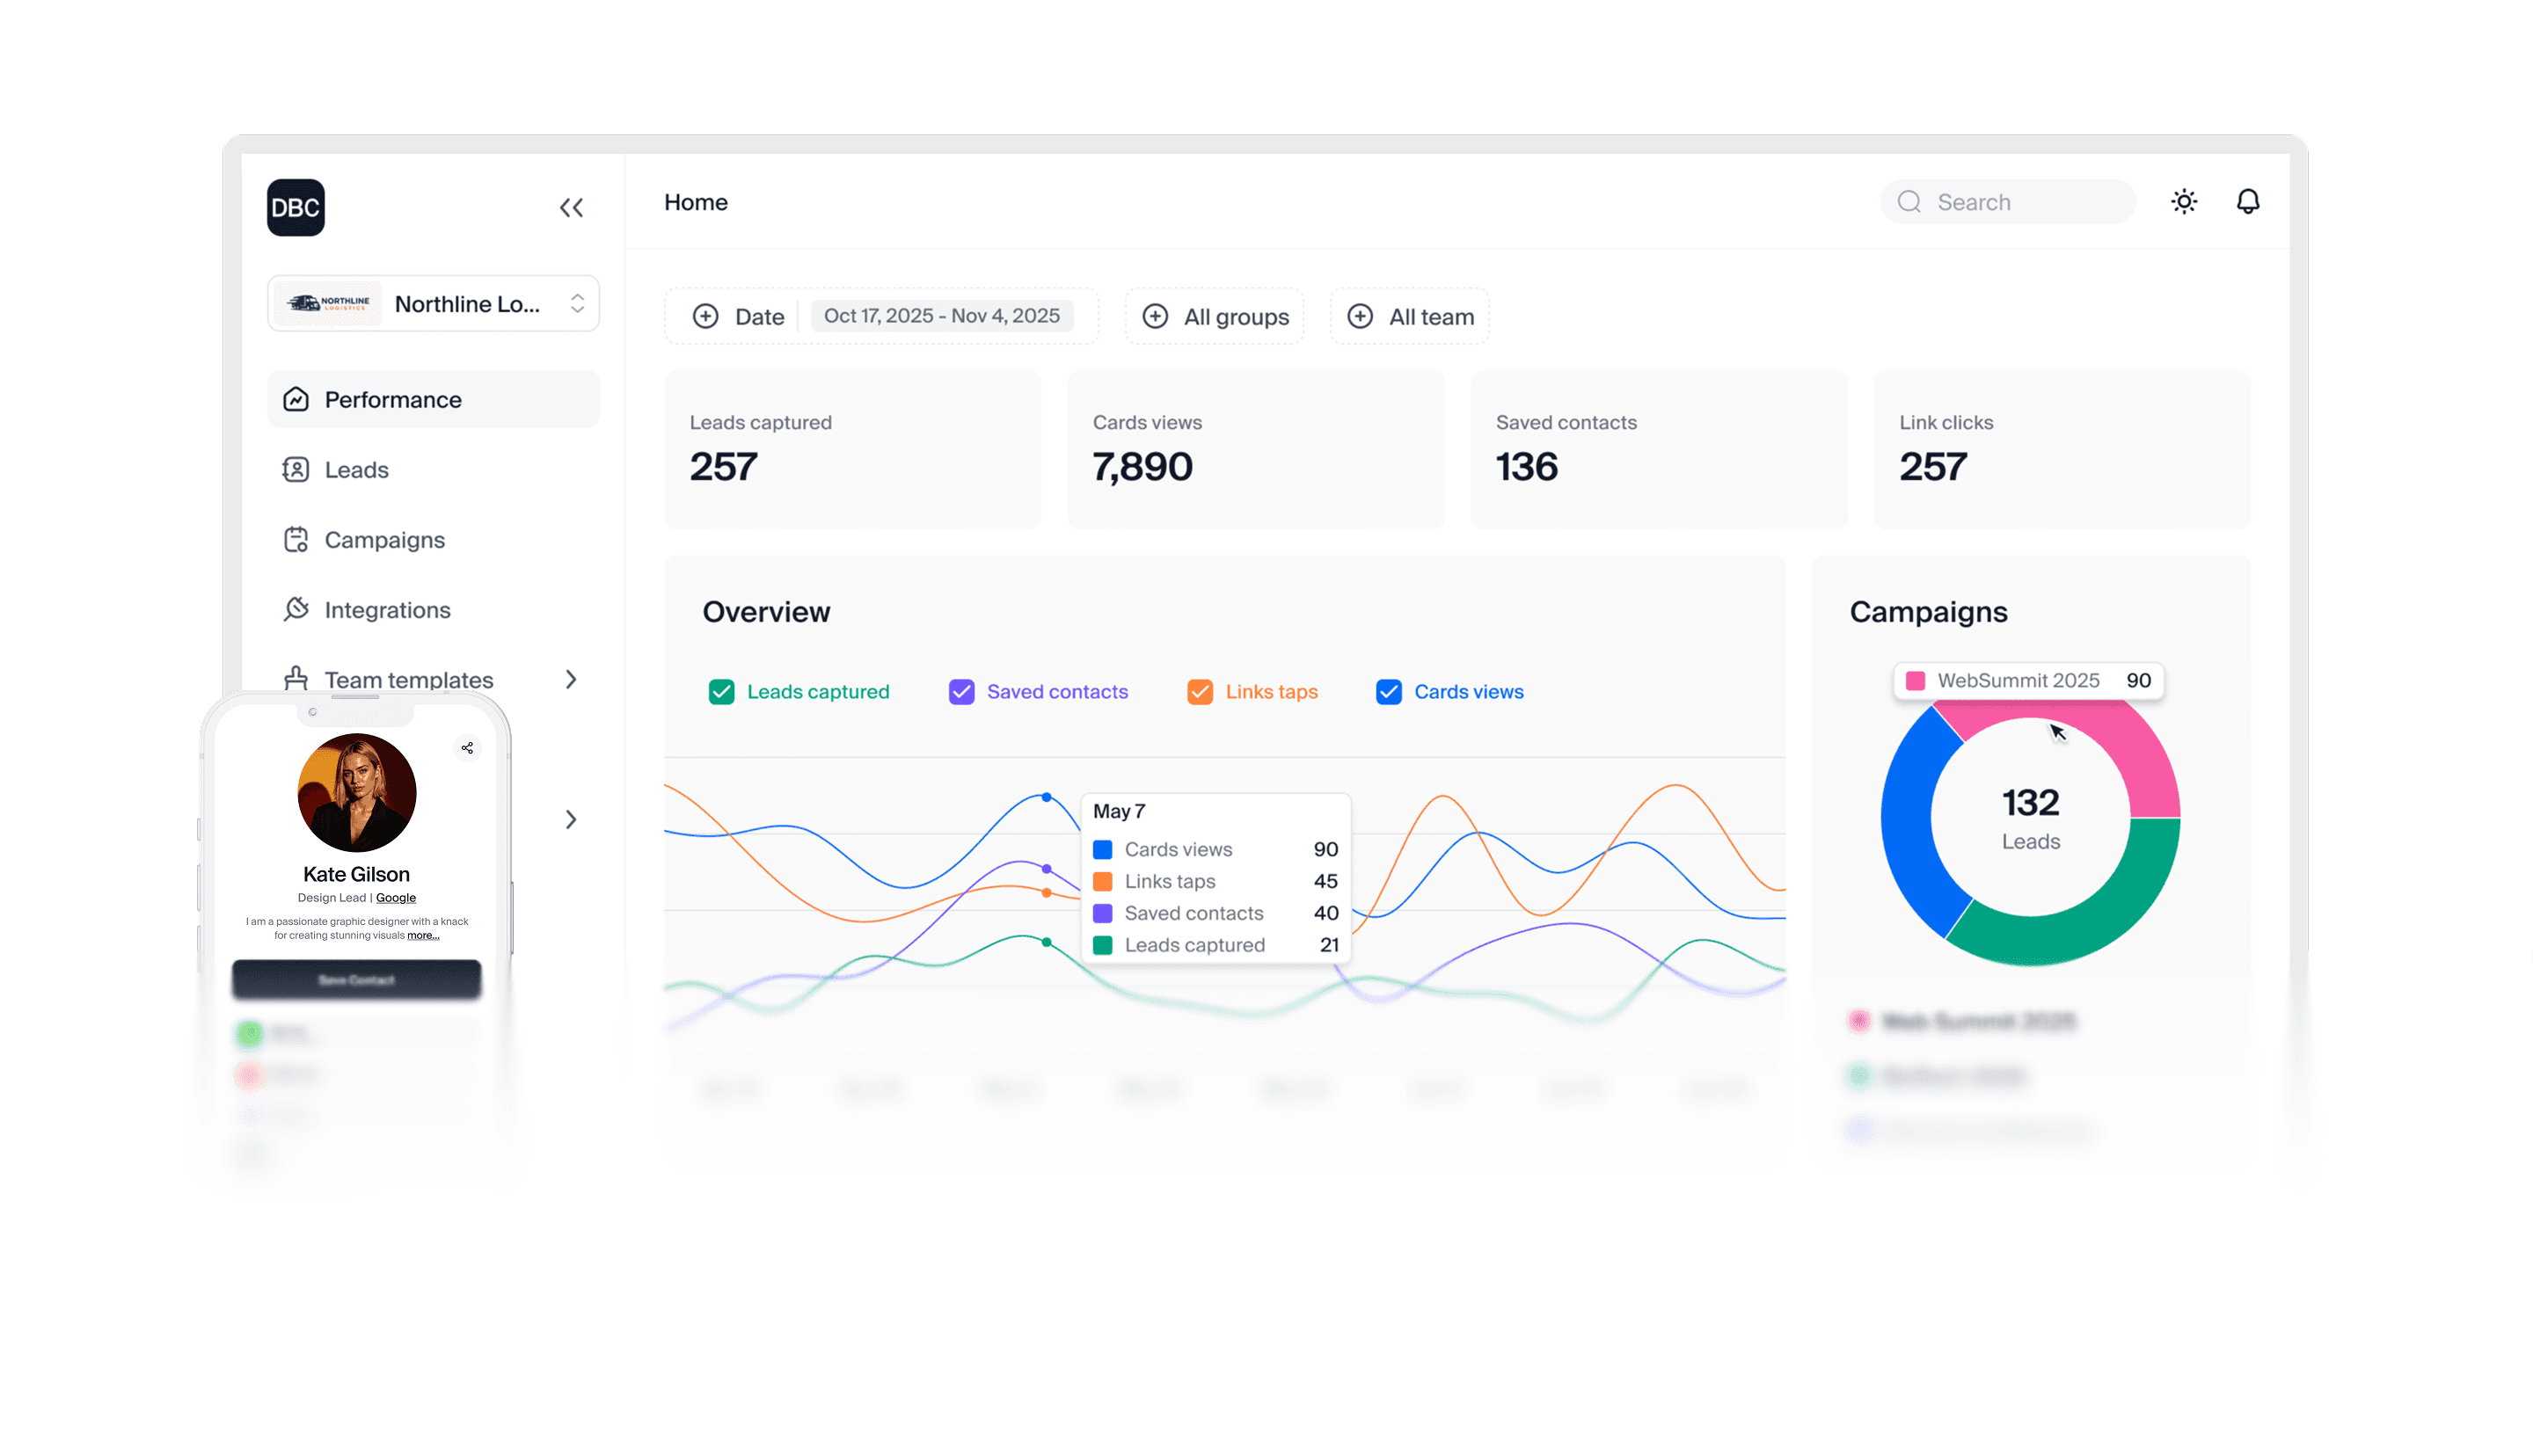Toggle light mode sun icon

coord(2184,201)
